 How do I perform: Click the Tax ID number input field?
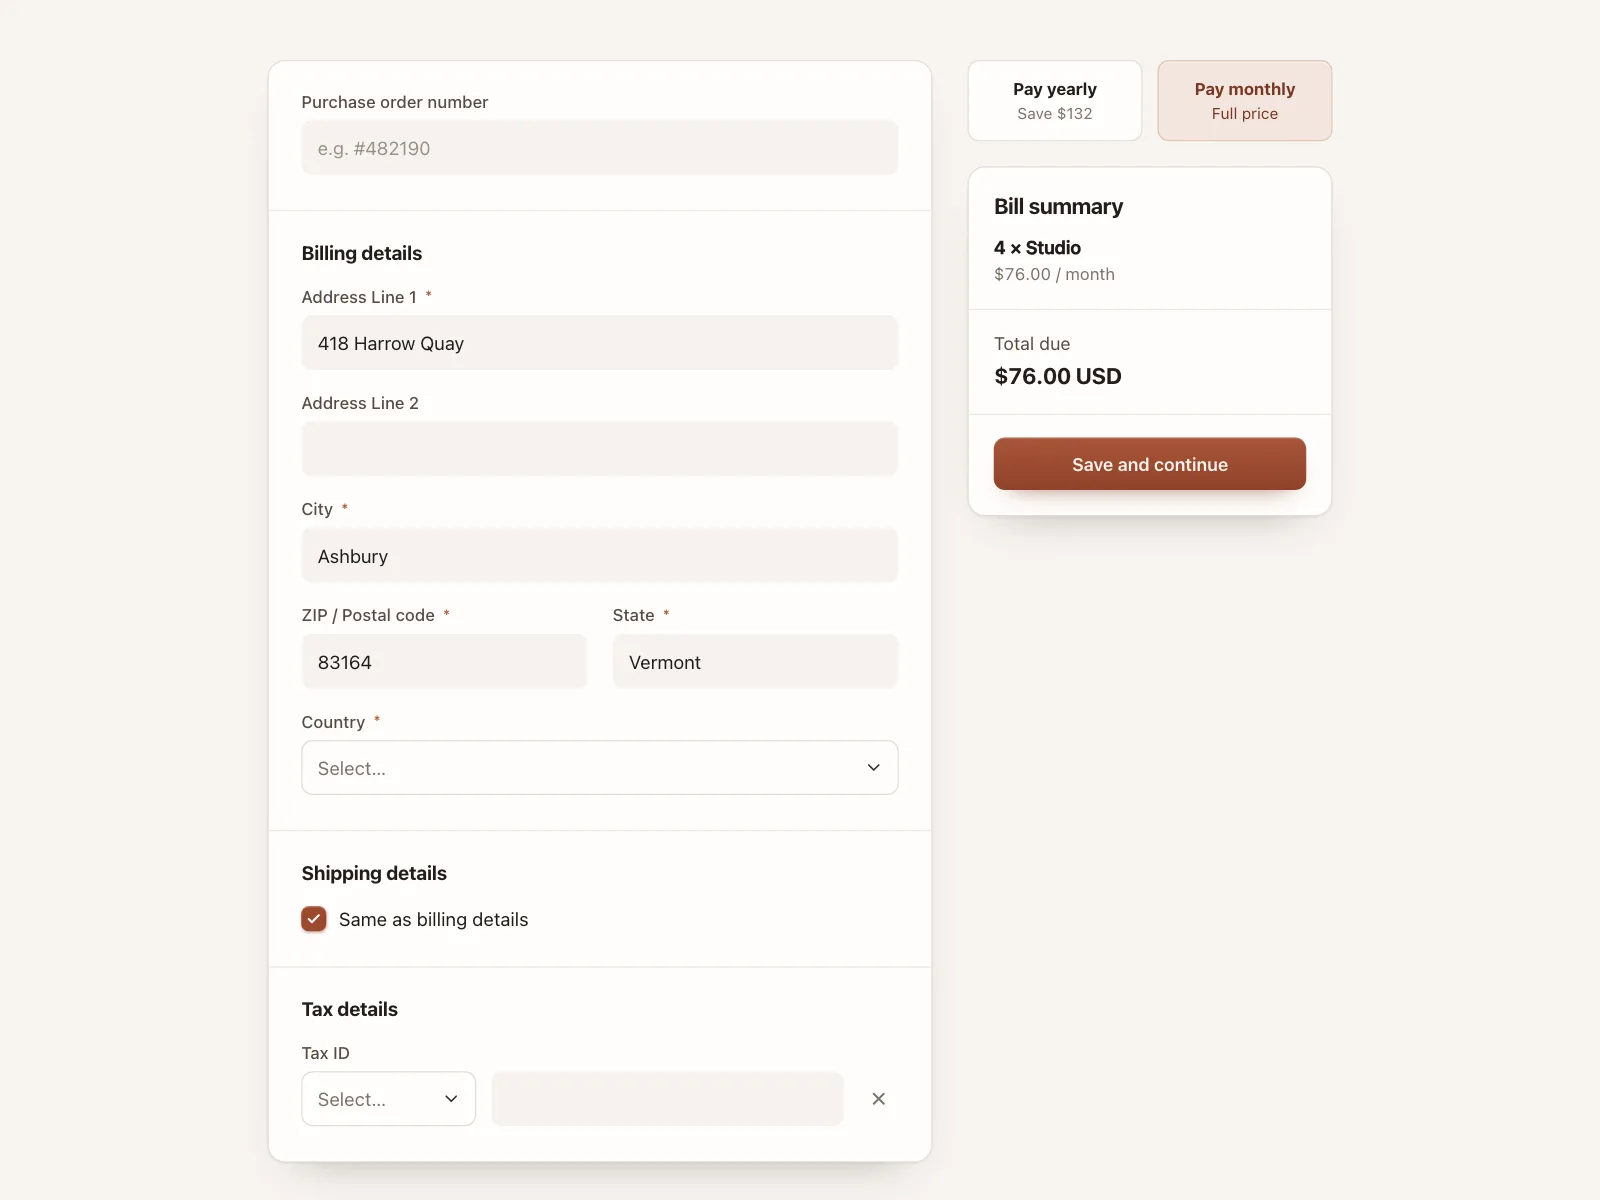click(667, 1099)
